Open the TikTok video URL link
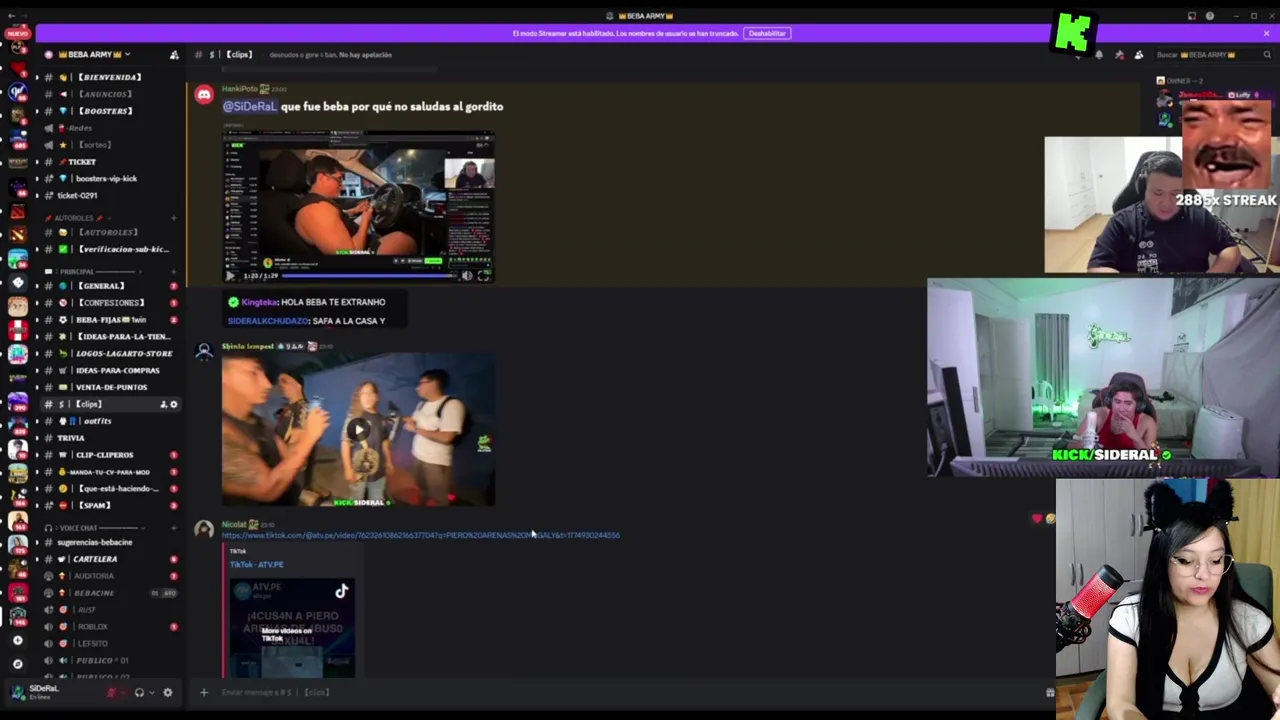Screen dimensions: 1280x720 pos(420,535)
